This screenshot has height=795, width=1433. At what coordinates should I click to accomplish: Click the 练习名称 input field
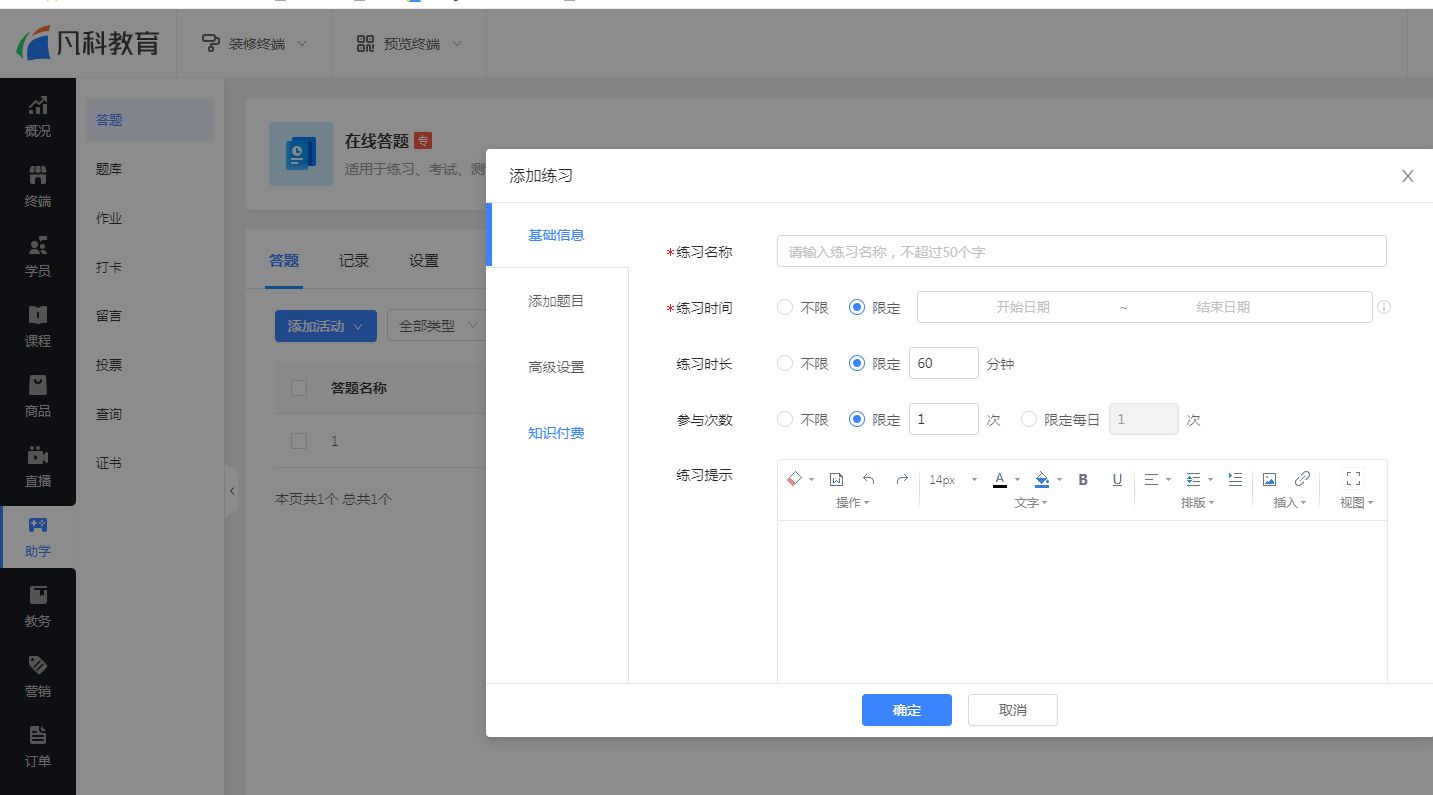1081,251
